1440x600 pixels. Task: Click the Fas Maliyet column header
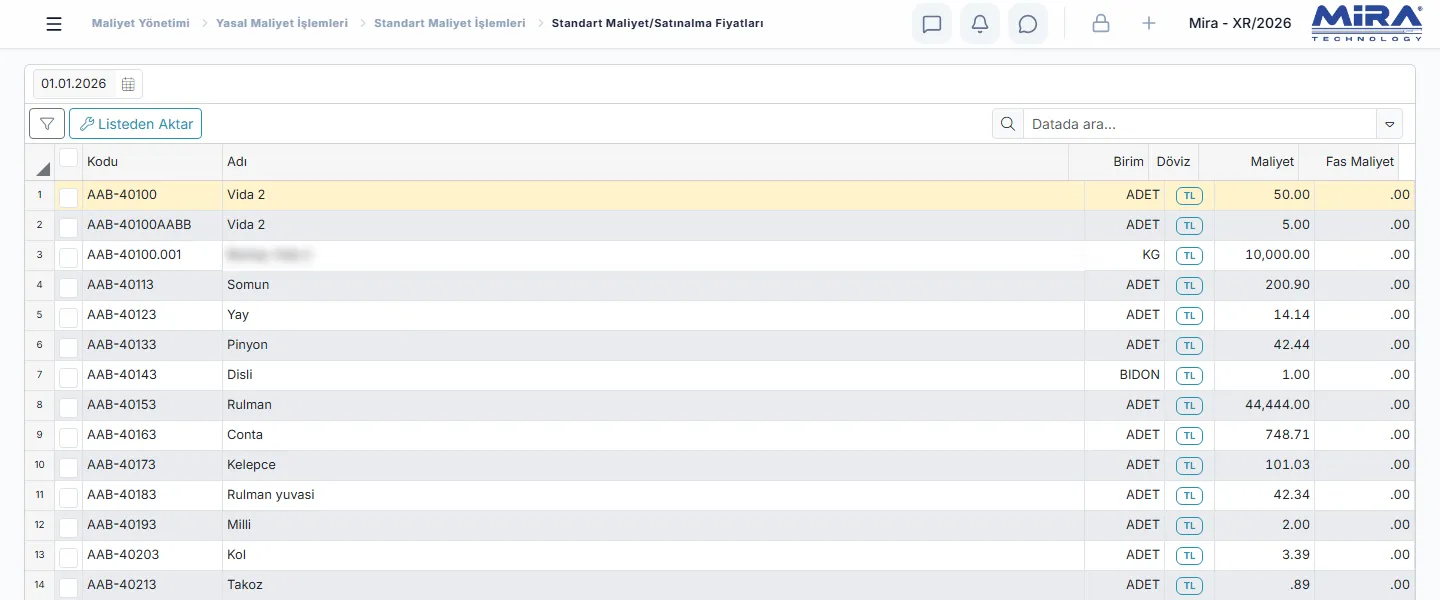[x=1349, y=162]
